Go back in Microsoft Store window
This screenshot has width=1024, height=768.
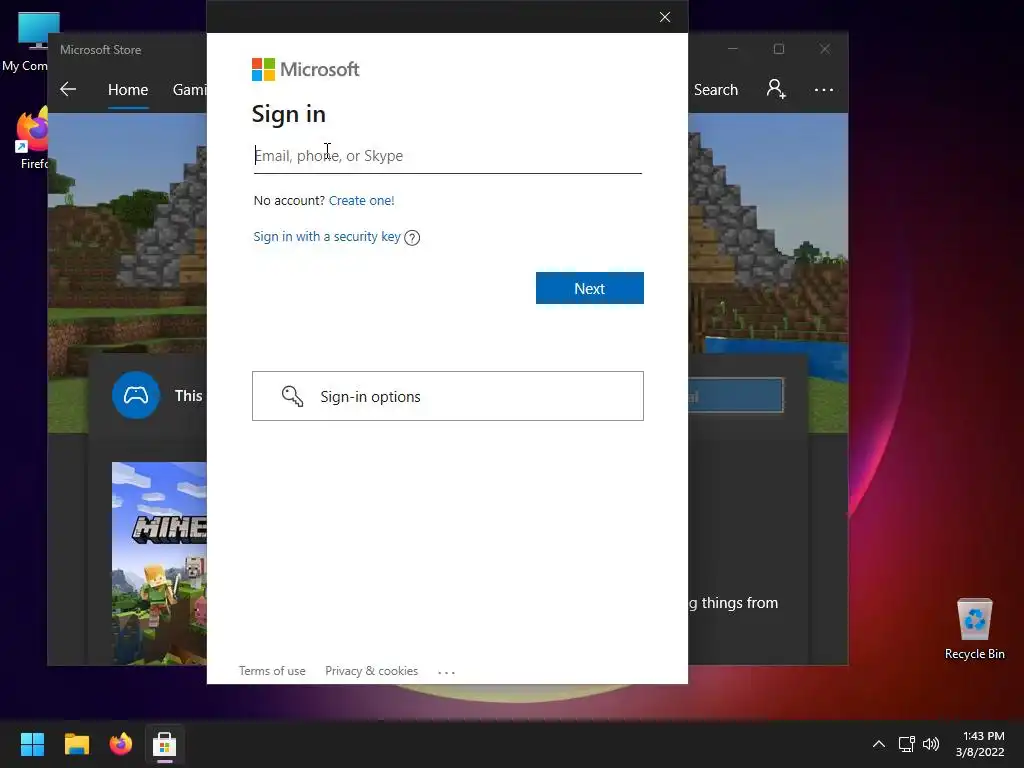tap(68, 89)
